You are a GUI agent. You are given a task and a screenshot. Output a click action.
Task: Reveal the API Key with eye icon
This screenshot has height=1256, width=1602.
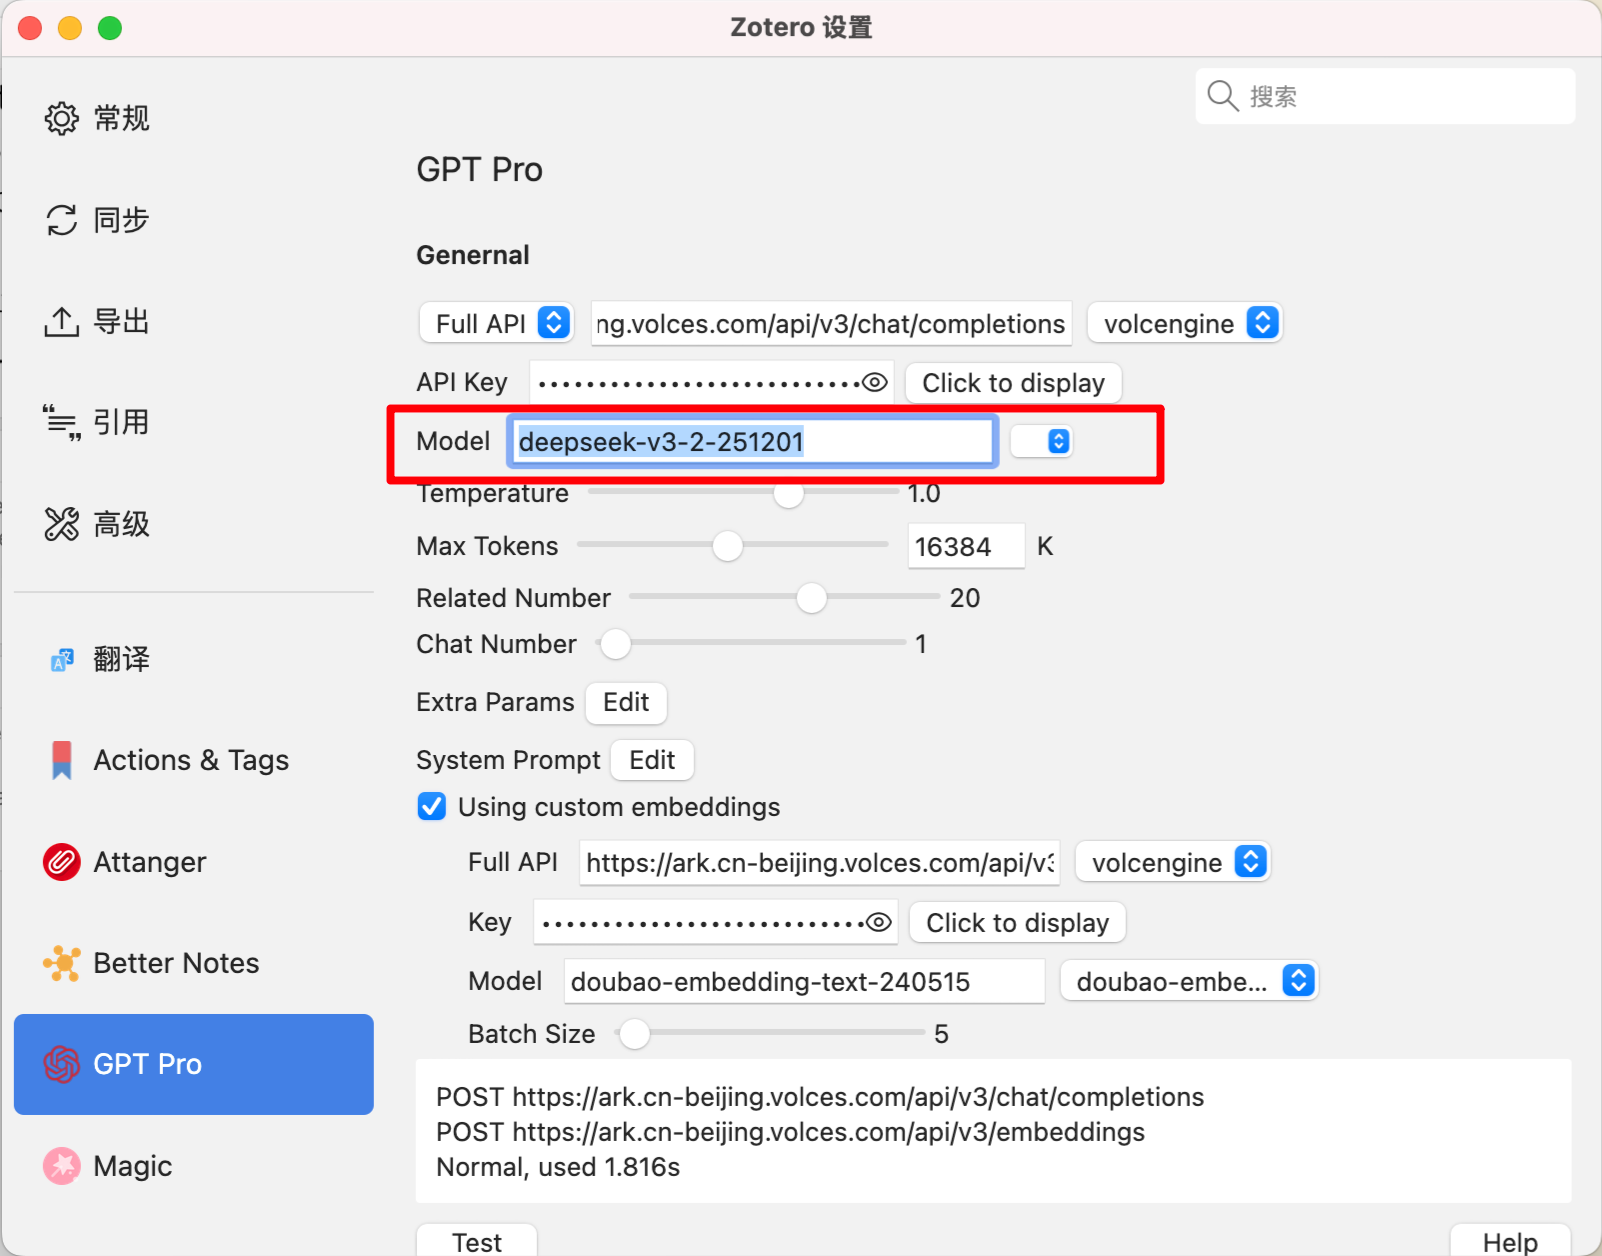[875, 383]
